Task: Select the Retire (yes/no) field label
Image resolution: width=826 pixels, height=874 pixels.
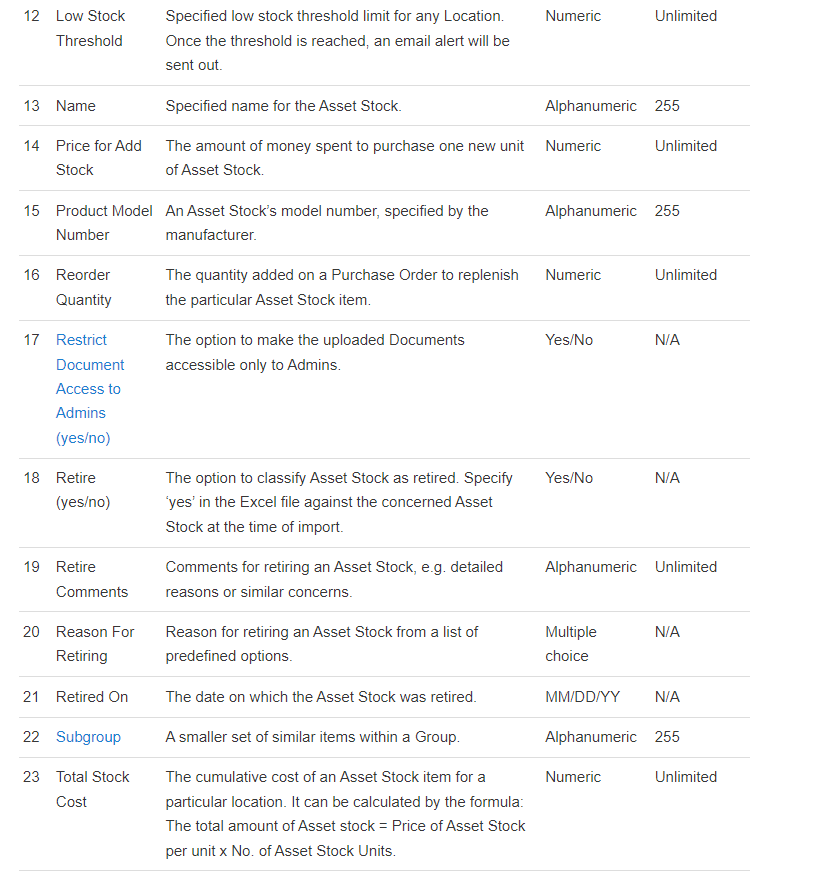Action: pyautogui.click(x=83, y=490)
